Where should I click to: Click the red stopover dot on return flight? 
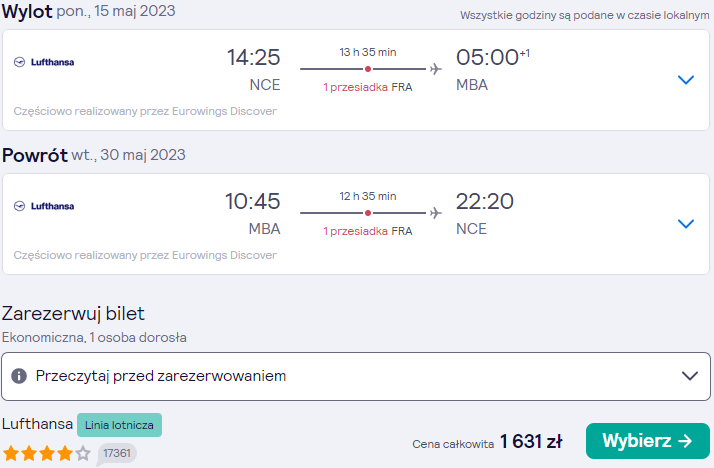click(368, 213)
